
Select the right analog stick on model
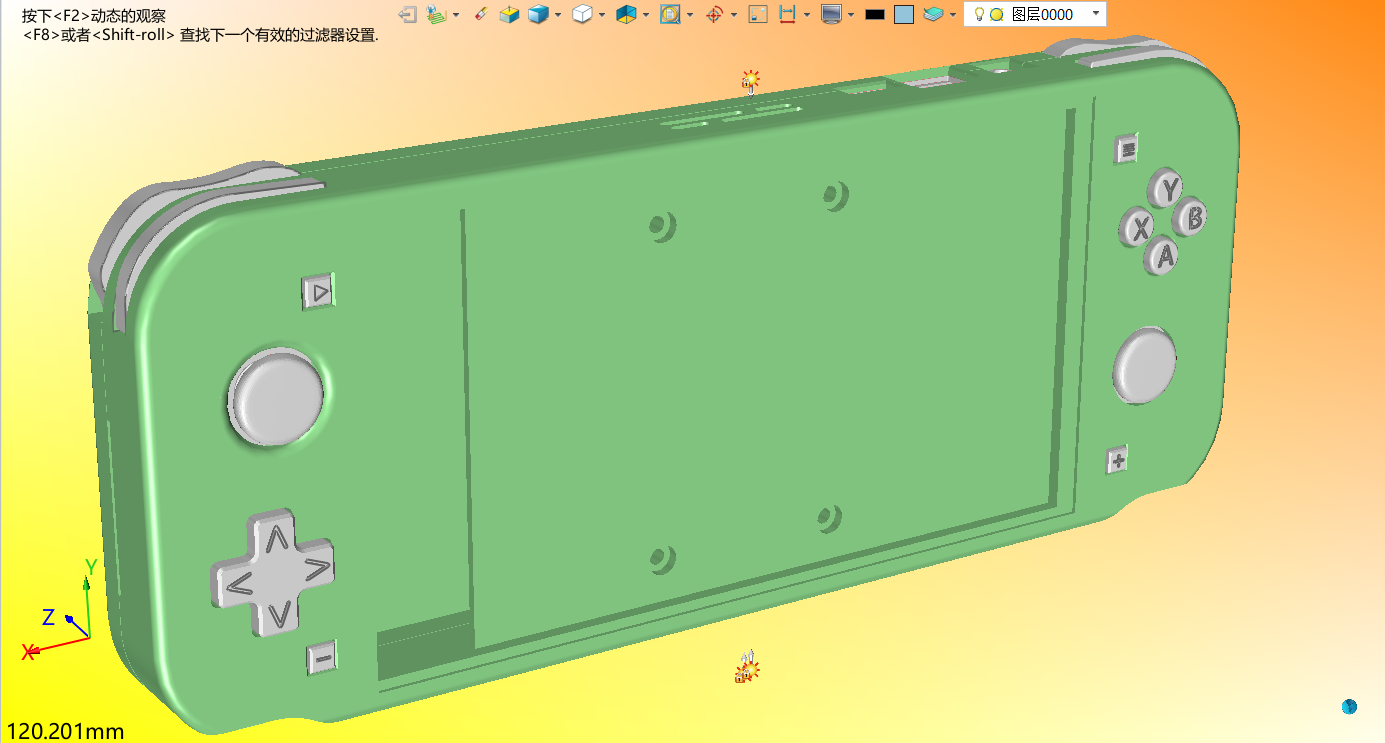(1144, 364)
